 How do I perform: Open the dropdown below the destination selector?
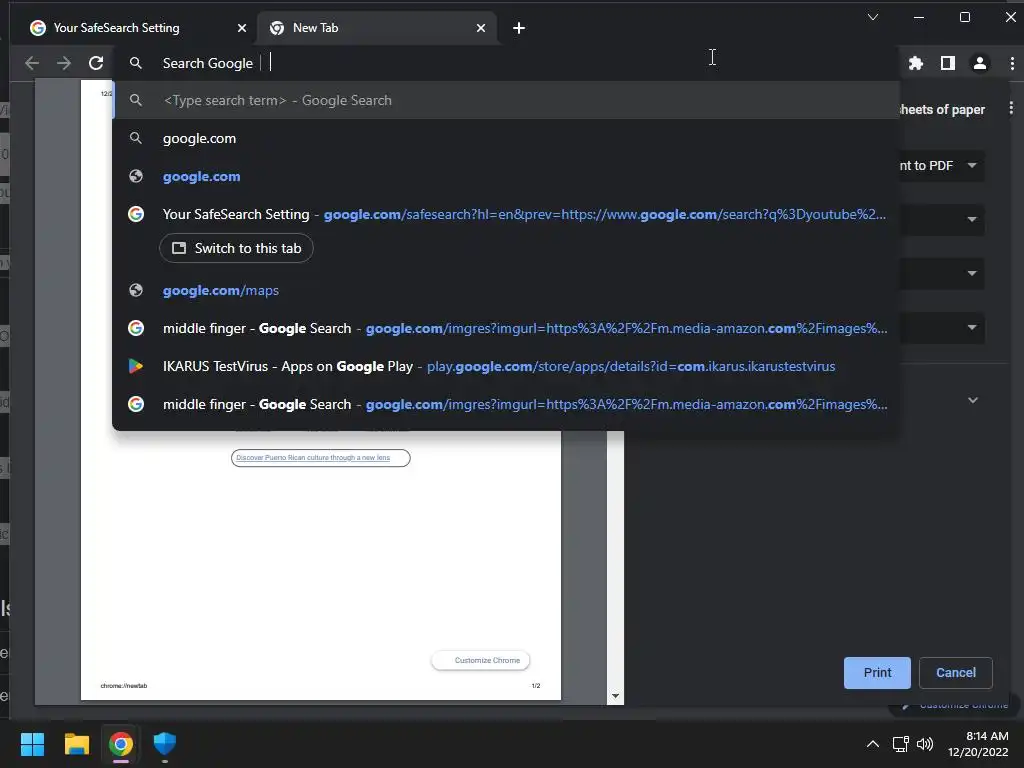[x=942, y=219]
